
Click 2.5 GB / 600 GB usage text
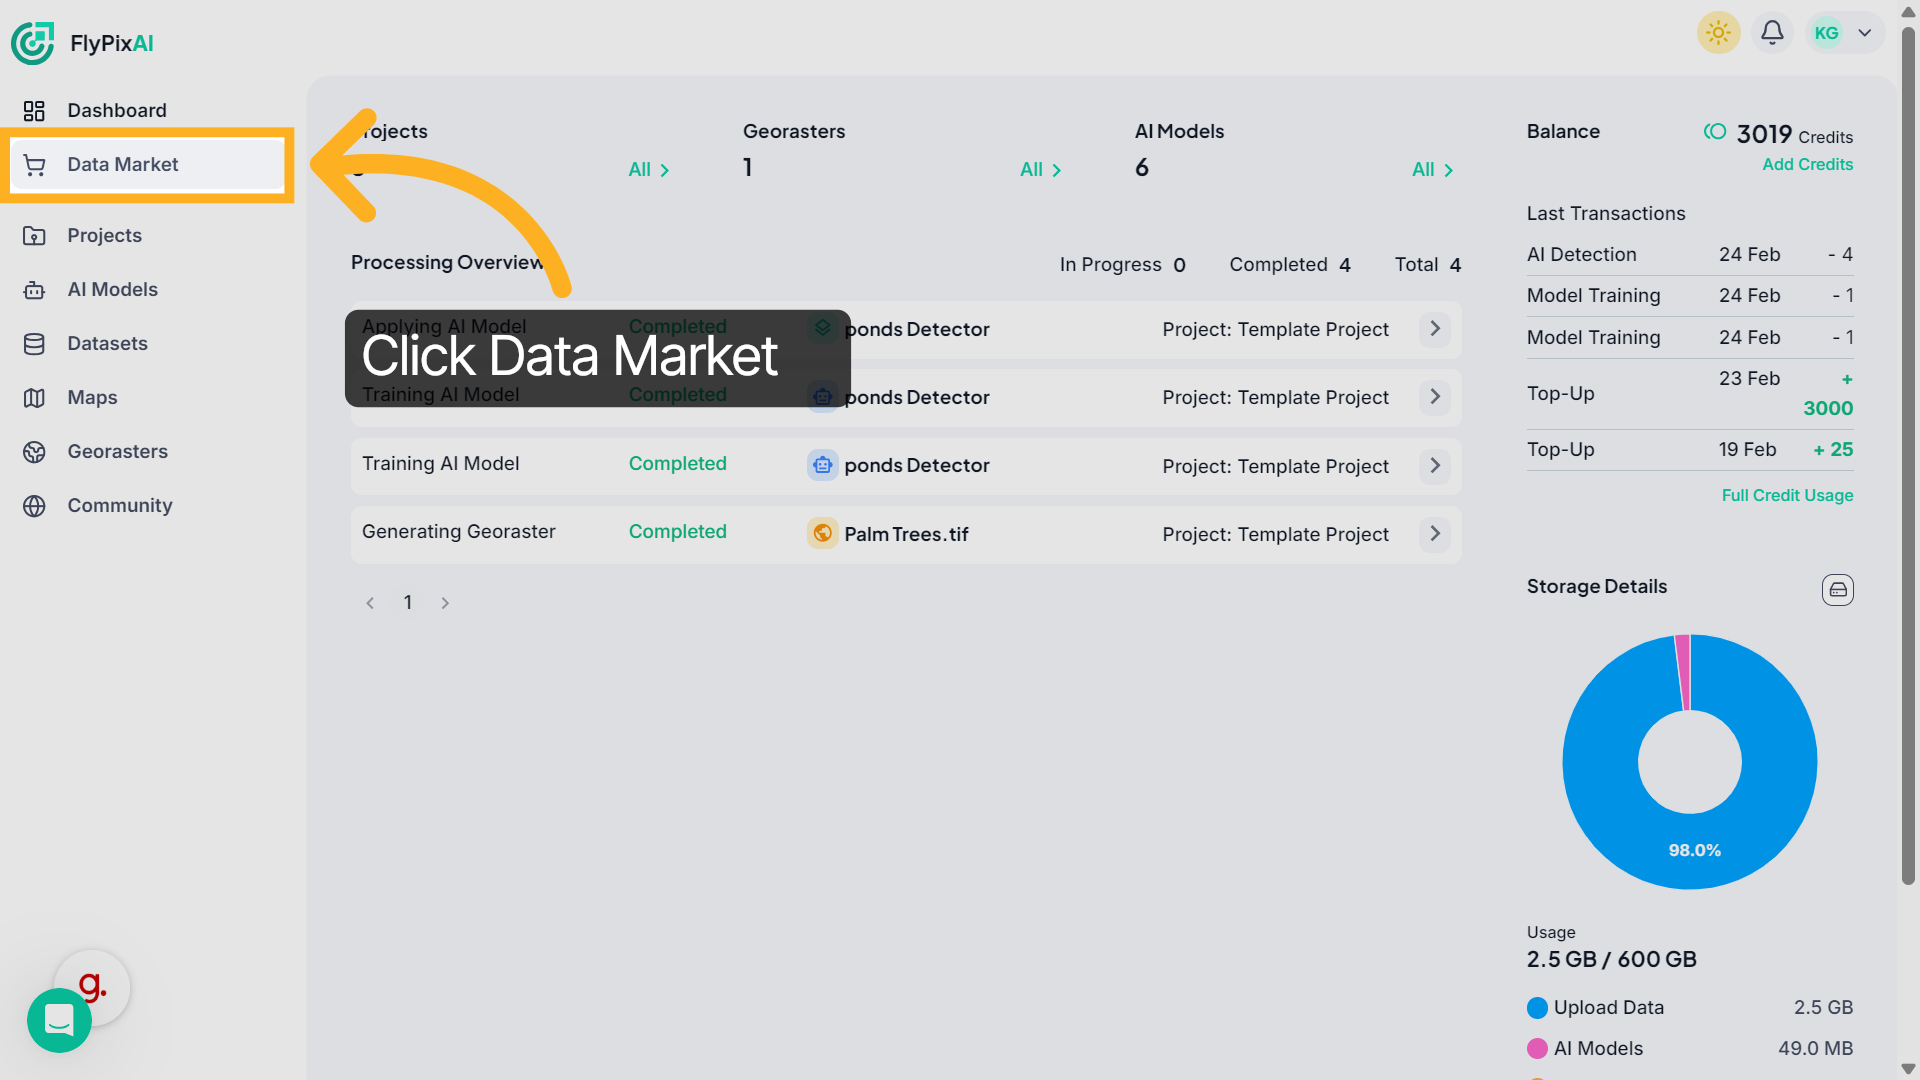pos(1611,960)
